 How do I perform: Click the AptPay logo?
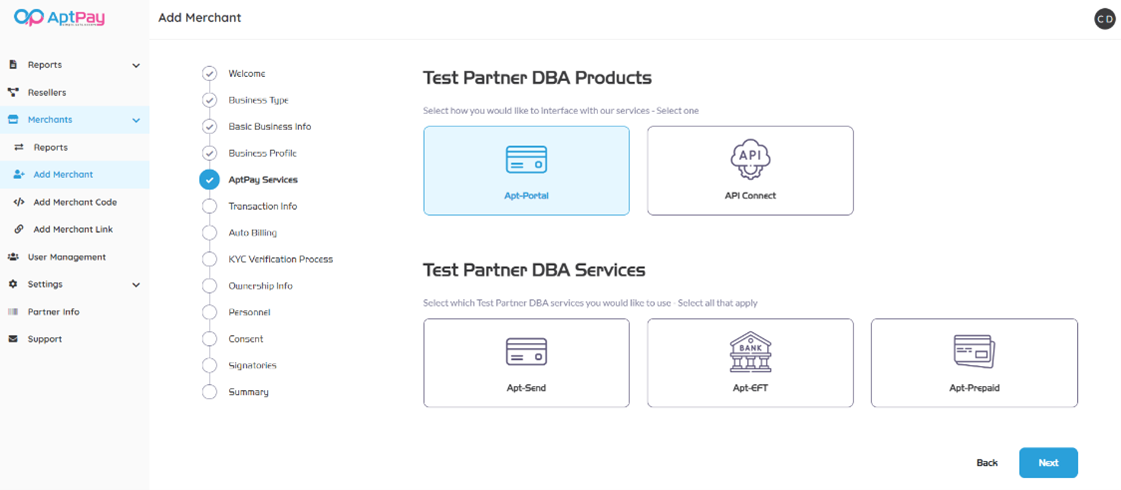(x=60, y=18)
